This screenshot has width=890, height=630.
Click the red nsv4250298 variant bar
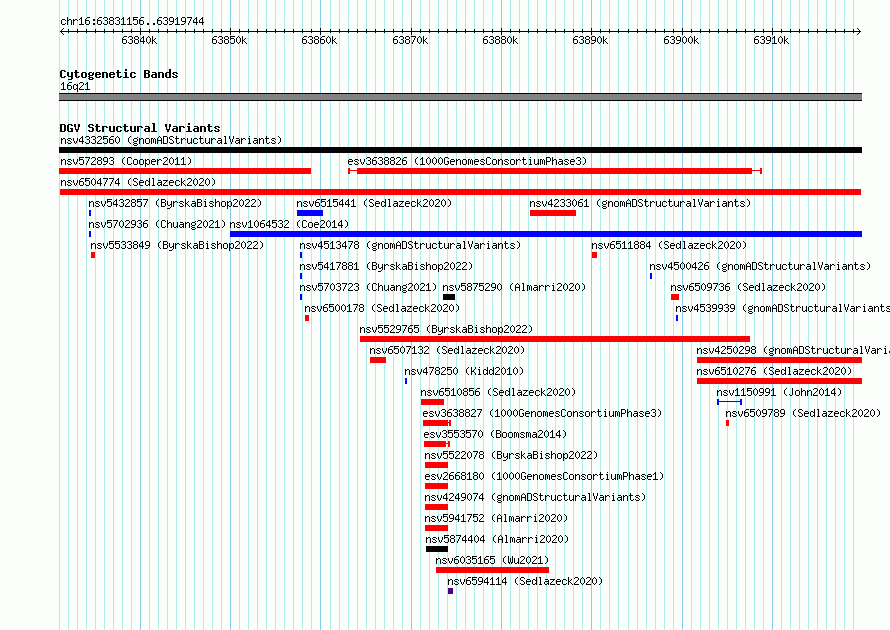pos(779,360)
